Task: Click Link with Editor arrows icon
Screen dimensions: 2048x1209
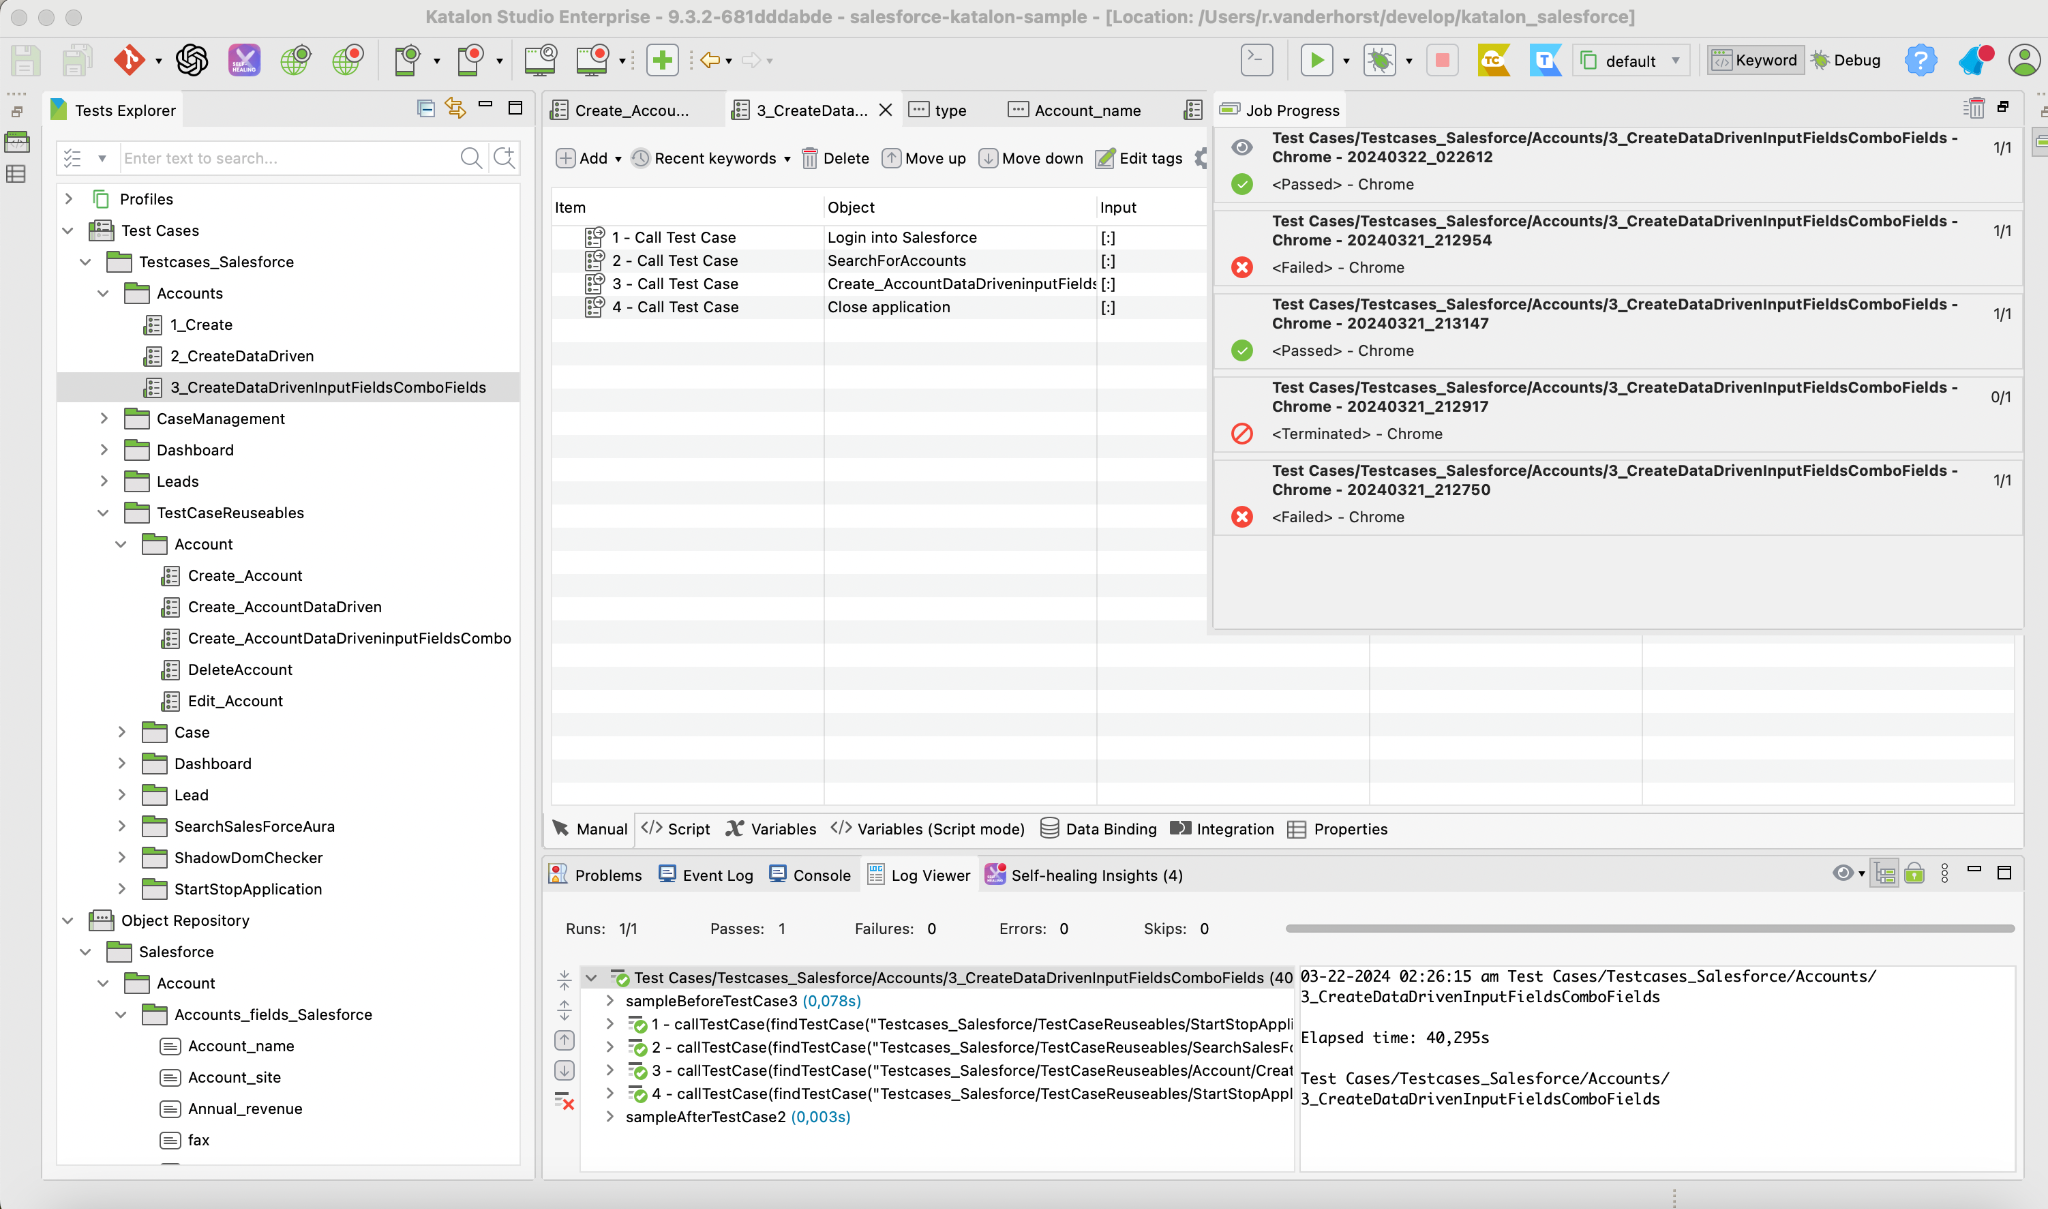Action: 456,108
